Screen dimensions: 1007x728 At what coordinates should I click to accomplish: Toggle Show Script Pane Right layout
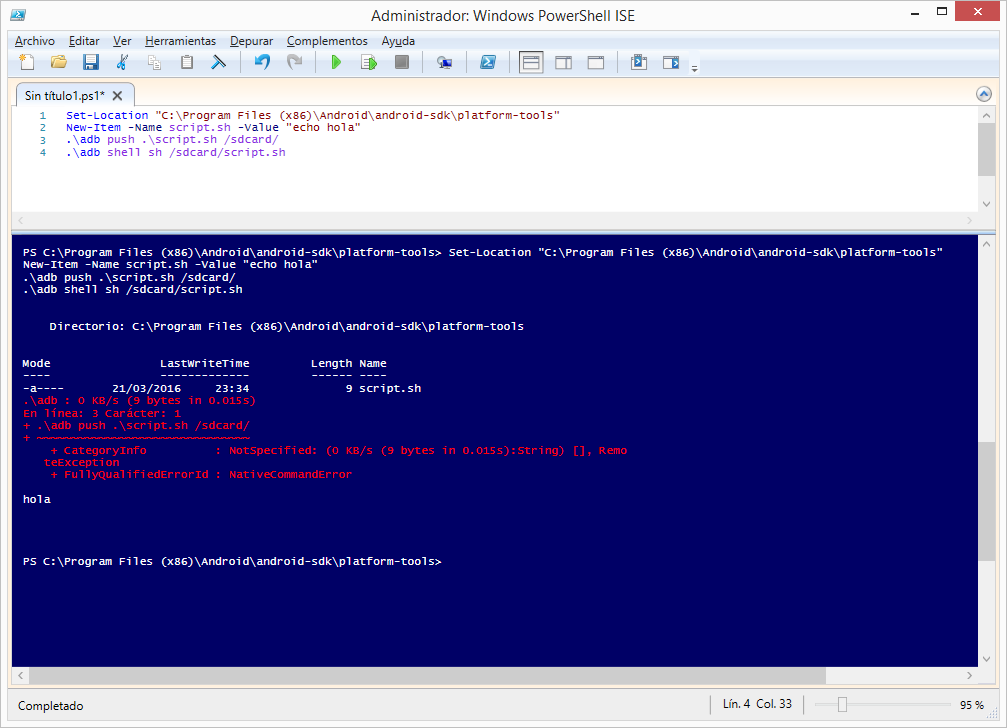coord(563,61)
